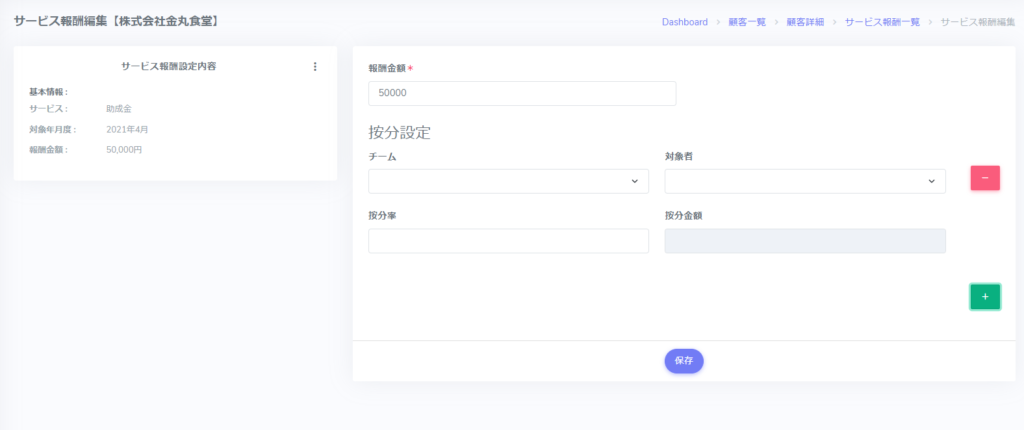This screenshot has width=1024, height=430.
Task: Return to サービス報酬一覧 breadcrumb
Action: click(x=882, y=21)
